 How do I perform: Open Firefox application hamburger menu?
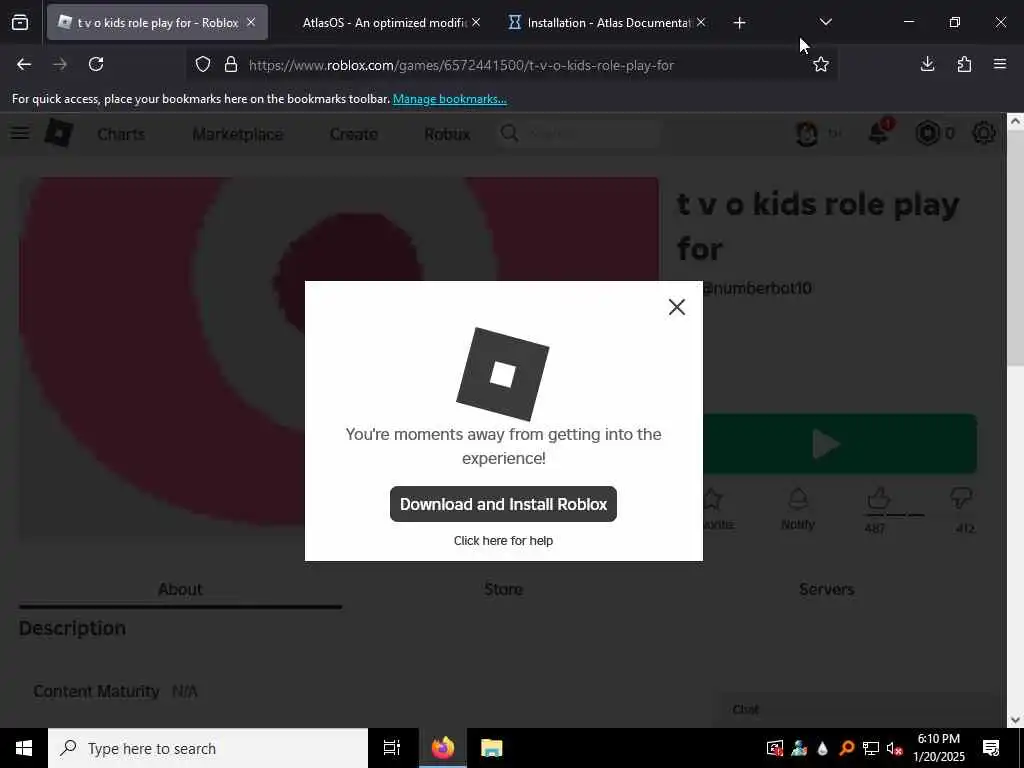tap(1000, 64)
